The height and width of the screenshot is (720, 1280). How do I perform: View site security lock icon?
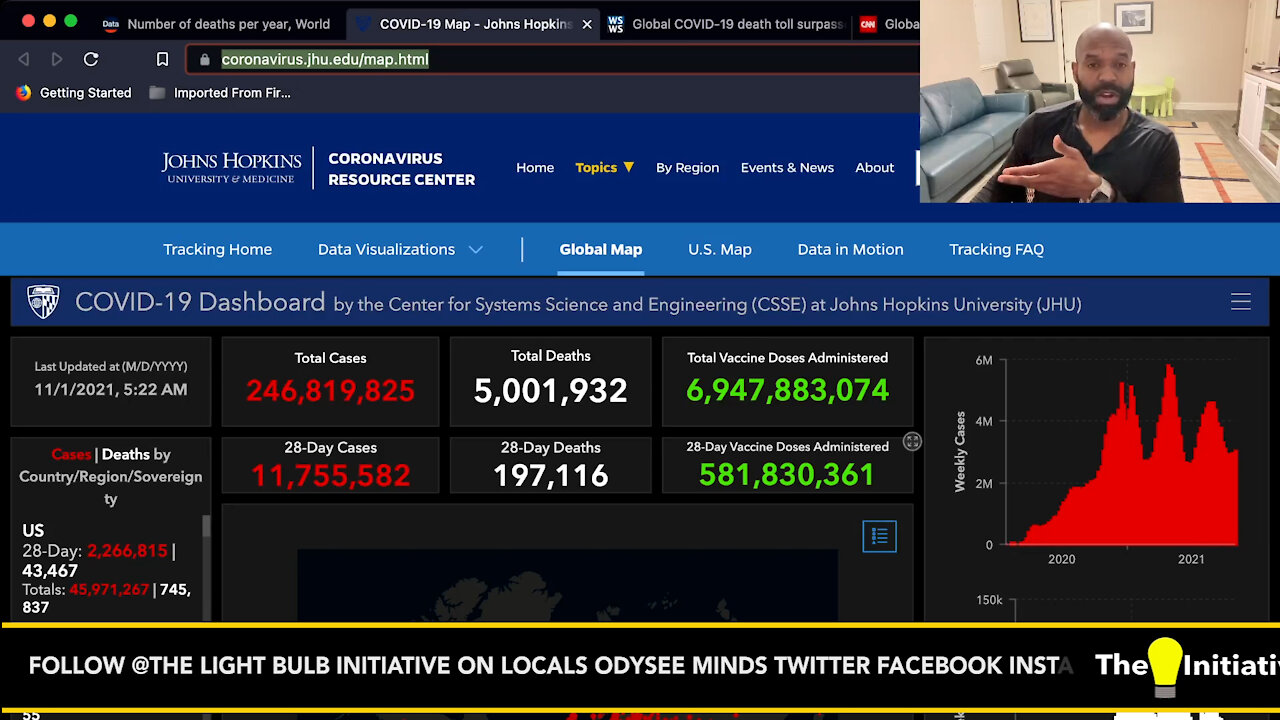point(205,59)
